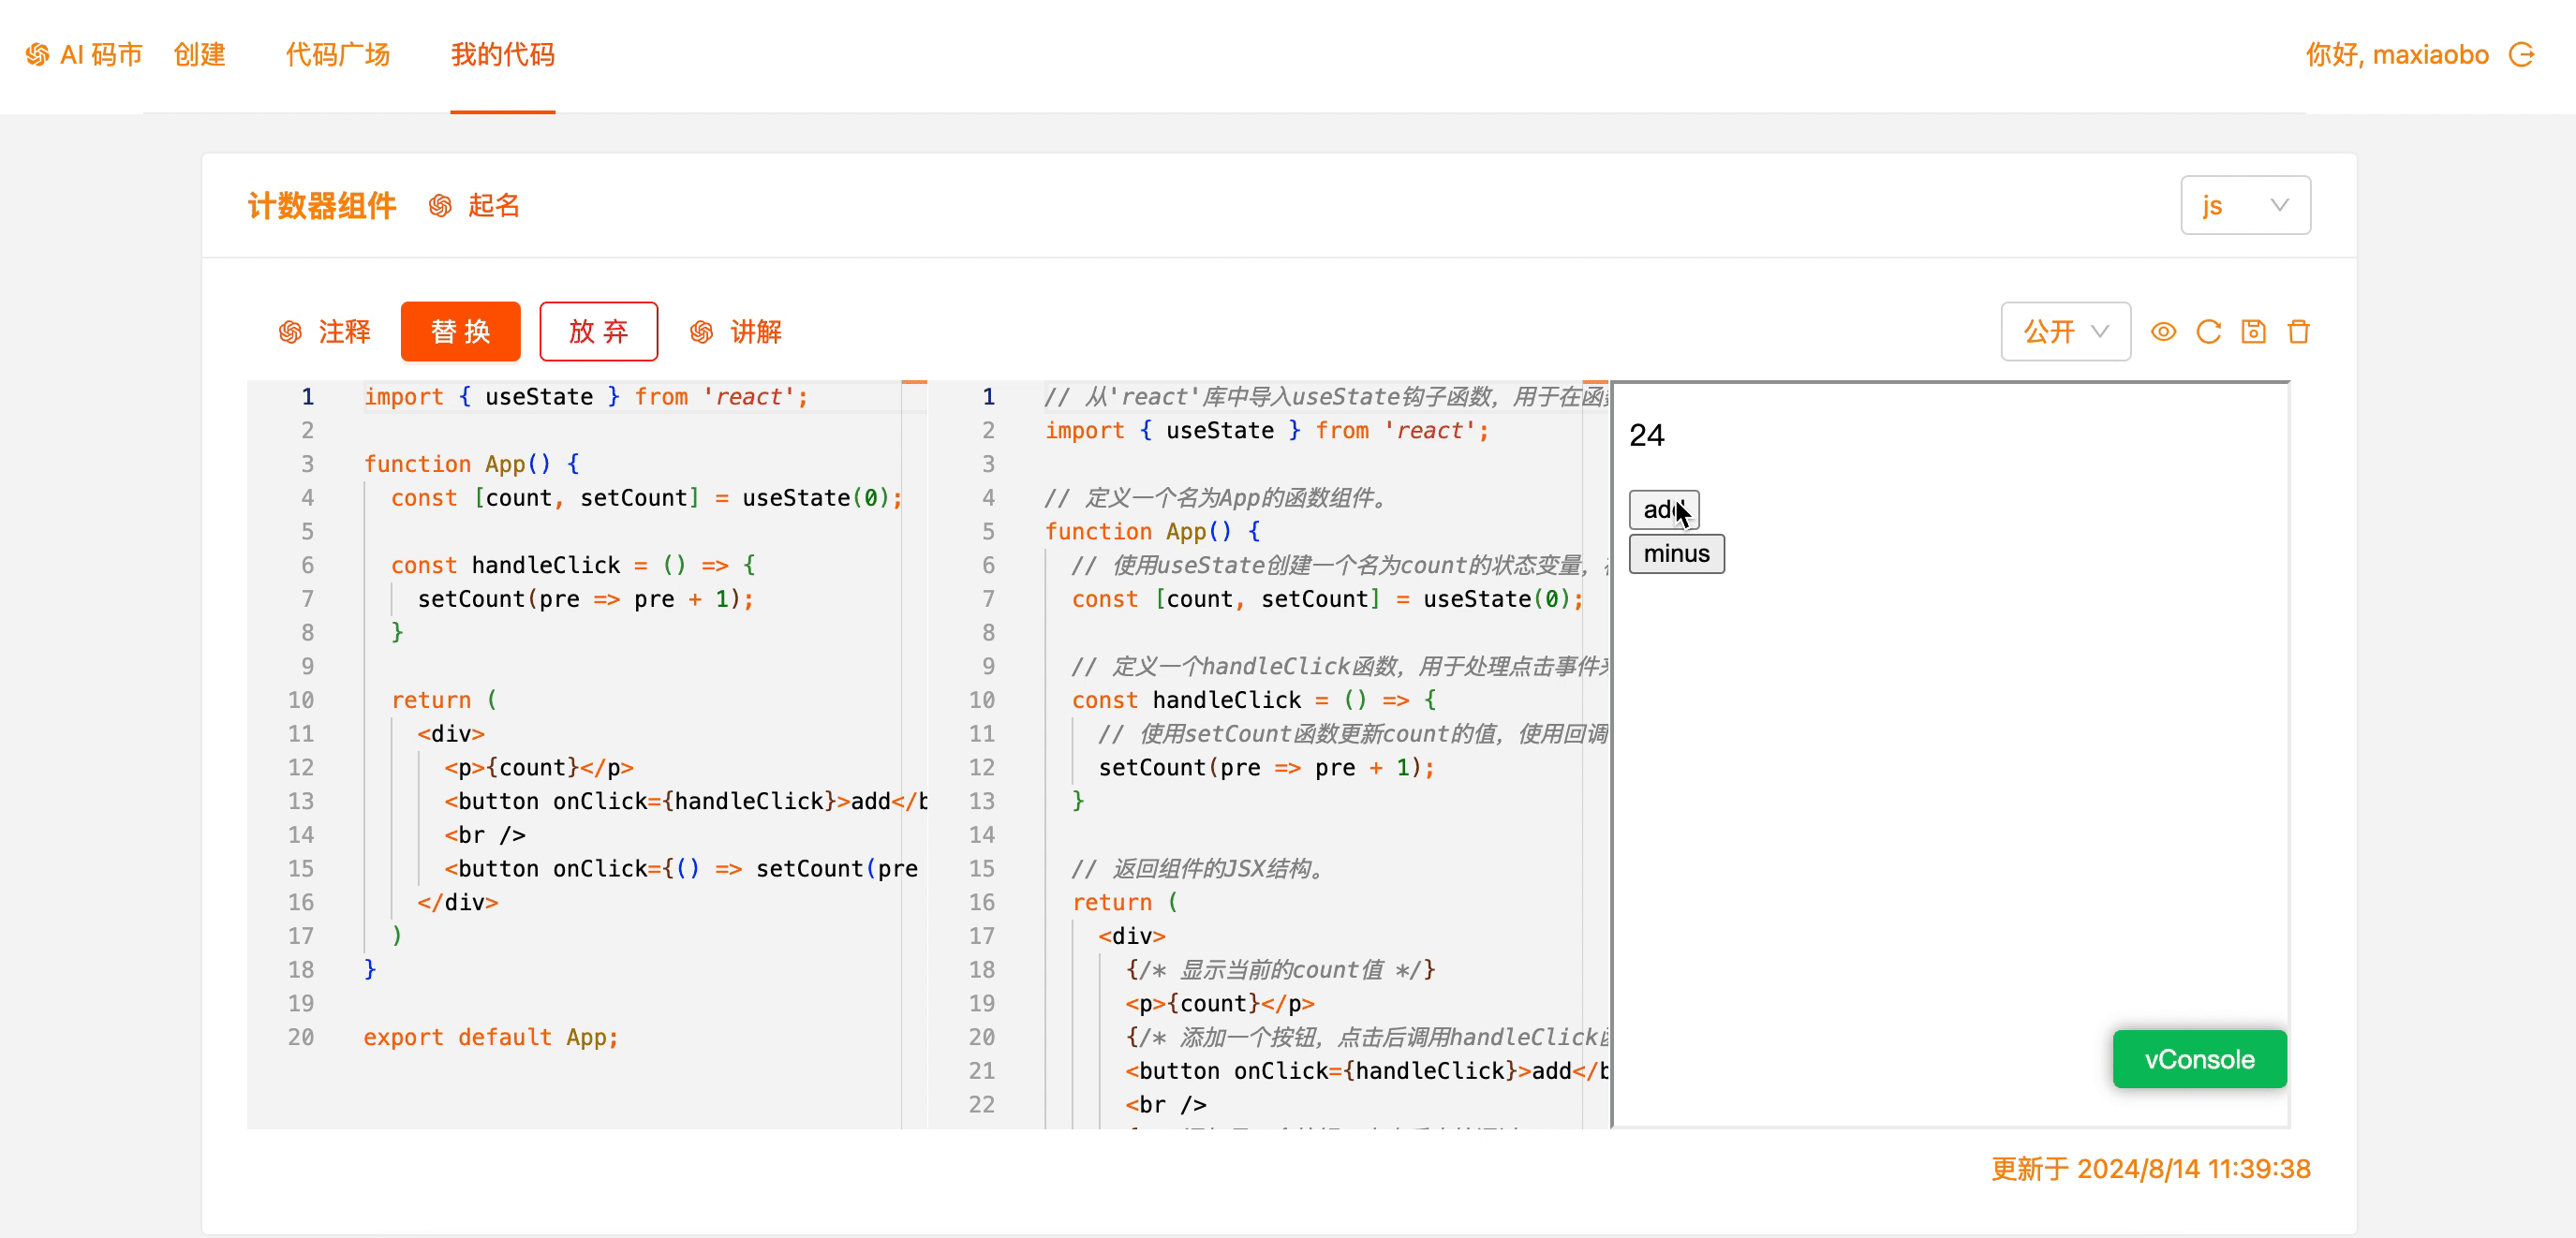Viewport: 2576px width, 1238px height.
Task: Click the save code icon
Action: click(x=2253, y=332)
